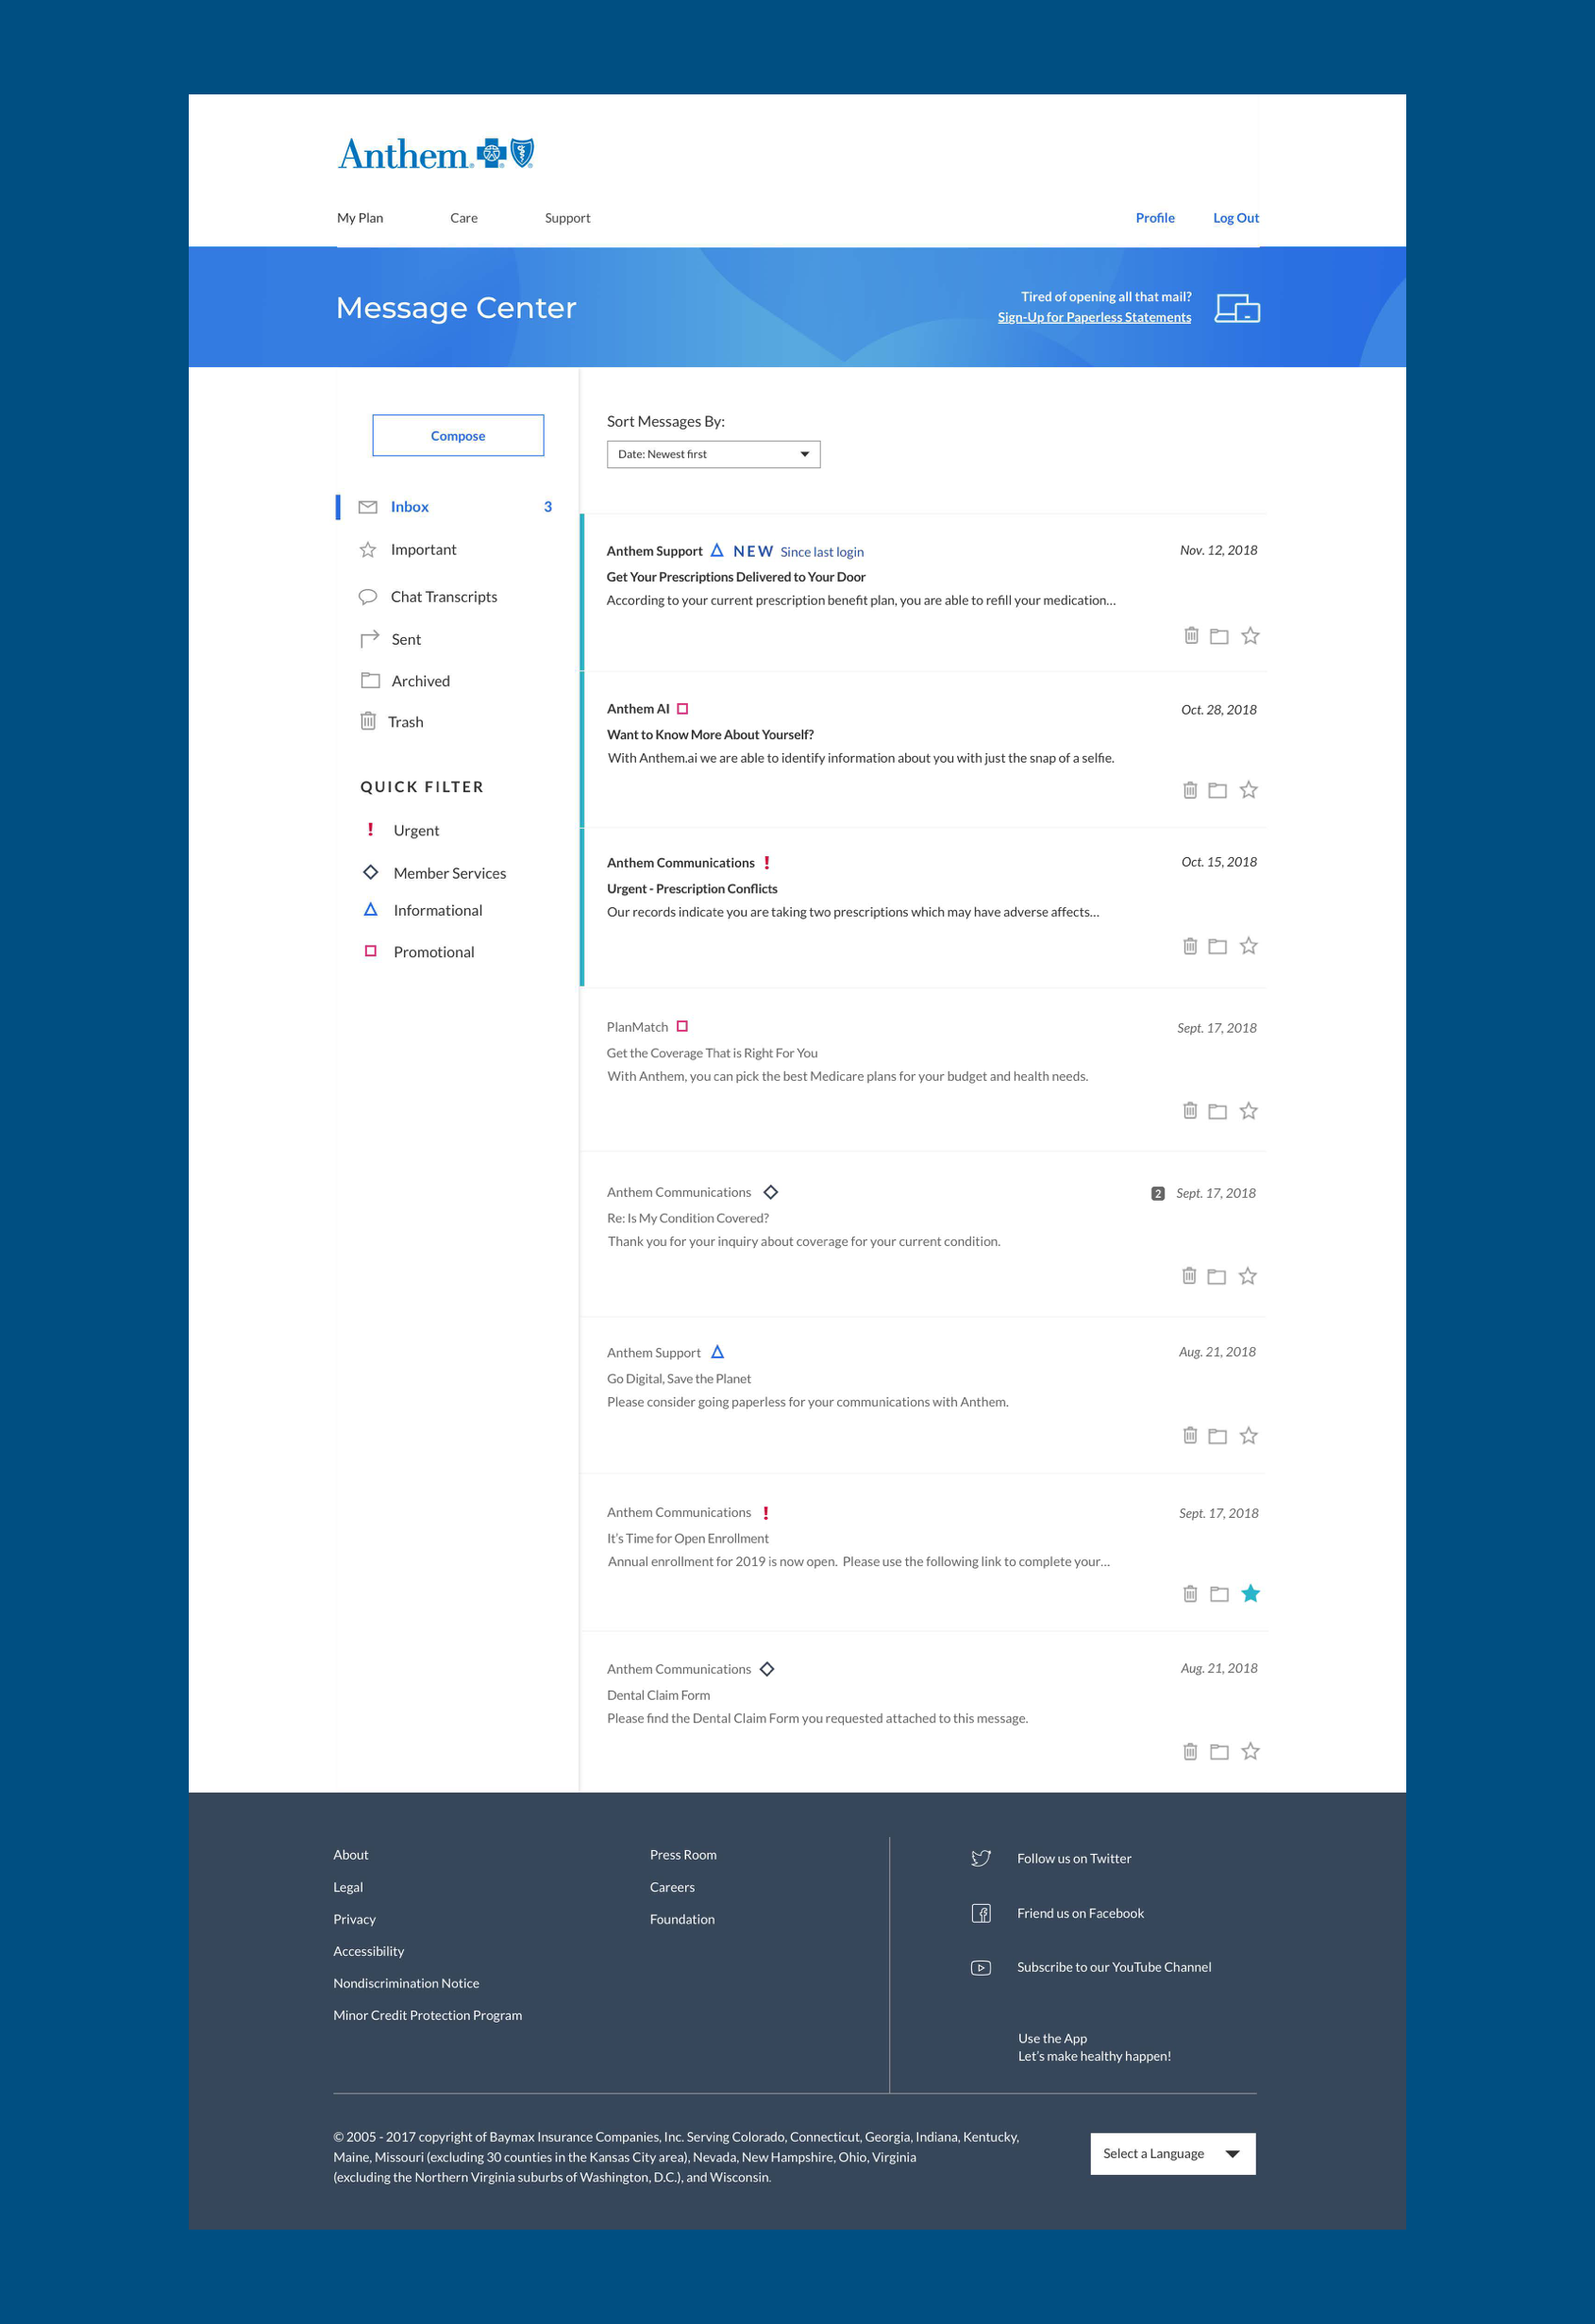This screenshot has height=2324, width=1595.
Task: Archive the Go Digital, Save the Planet message
Action: coord(1217,1436)
